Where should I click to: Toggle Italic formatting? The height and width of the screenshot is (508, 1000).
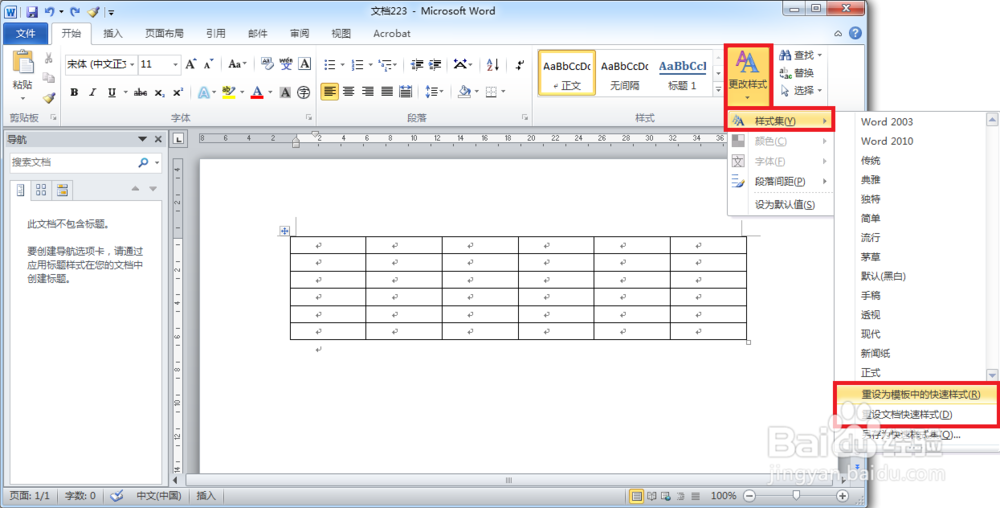[x=93, y=92]
